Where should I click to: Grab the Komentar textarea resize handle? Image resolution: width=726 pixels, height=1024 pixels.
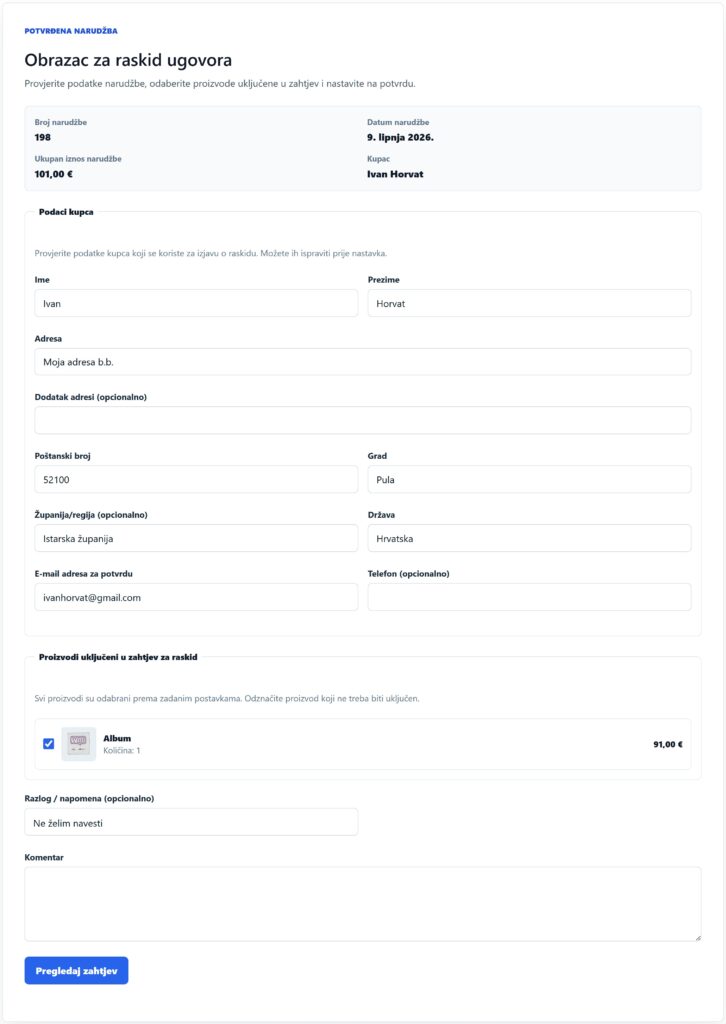698,938
